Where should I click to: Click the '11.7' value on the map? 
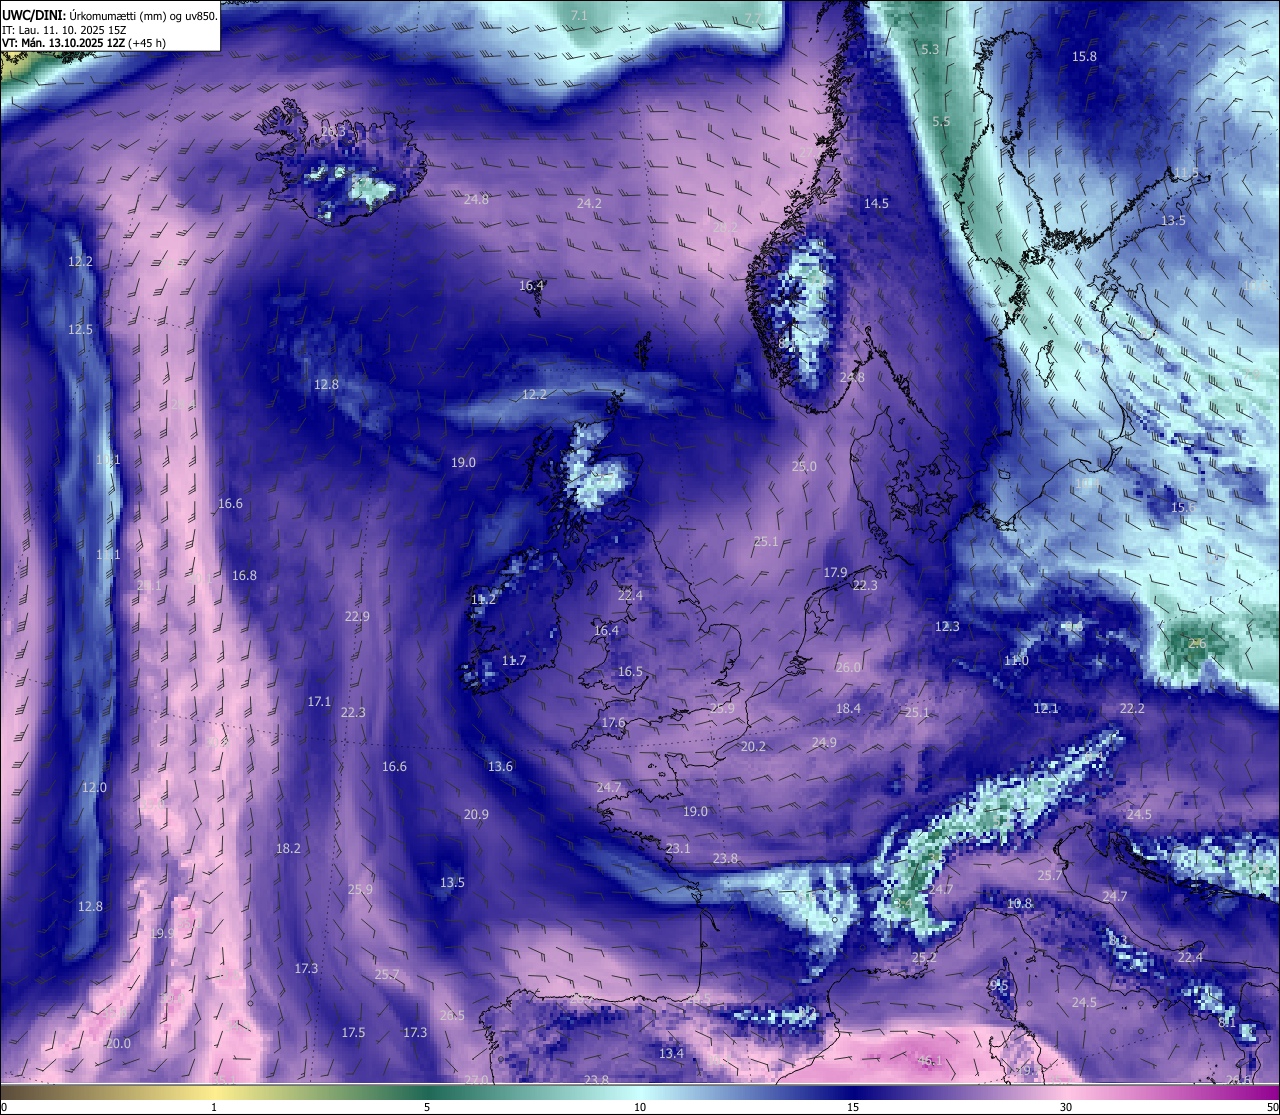click(x=514, y=660)
